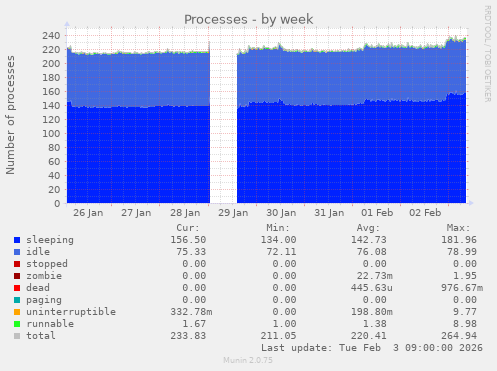Select the 'uninterruptible' legend label

(71, 312)
